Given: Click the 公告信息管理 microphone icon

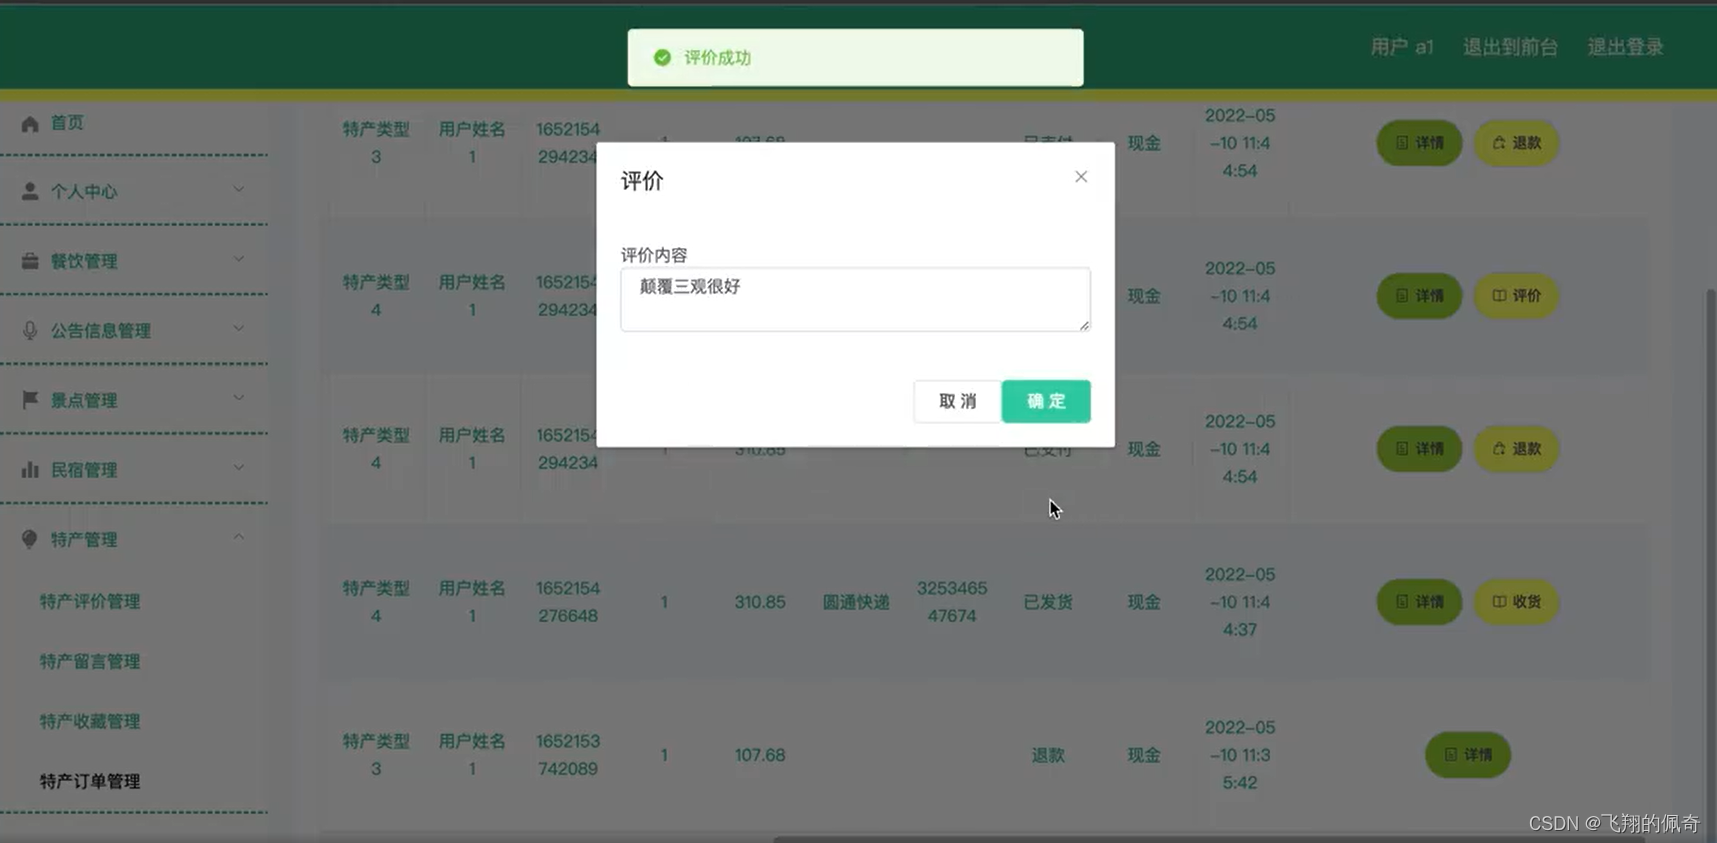Looking at the screenshot, I should 30,330.
